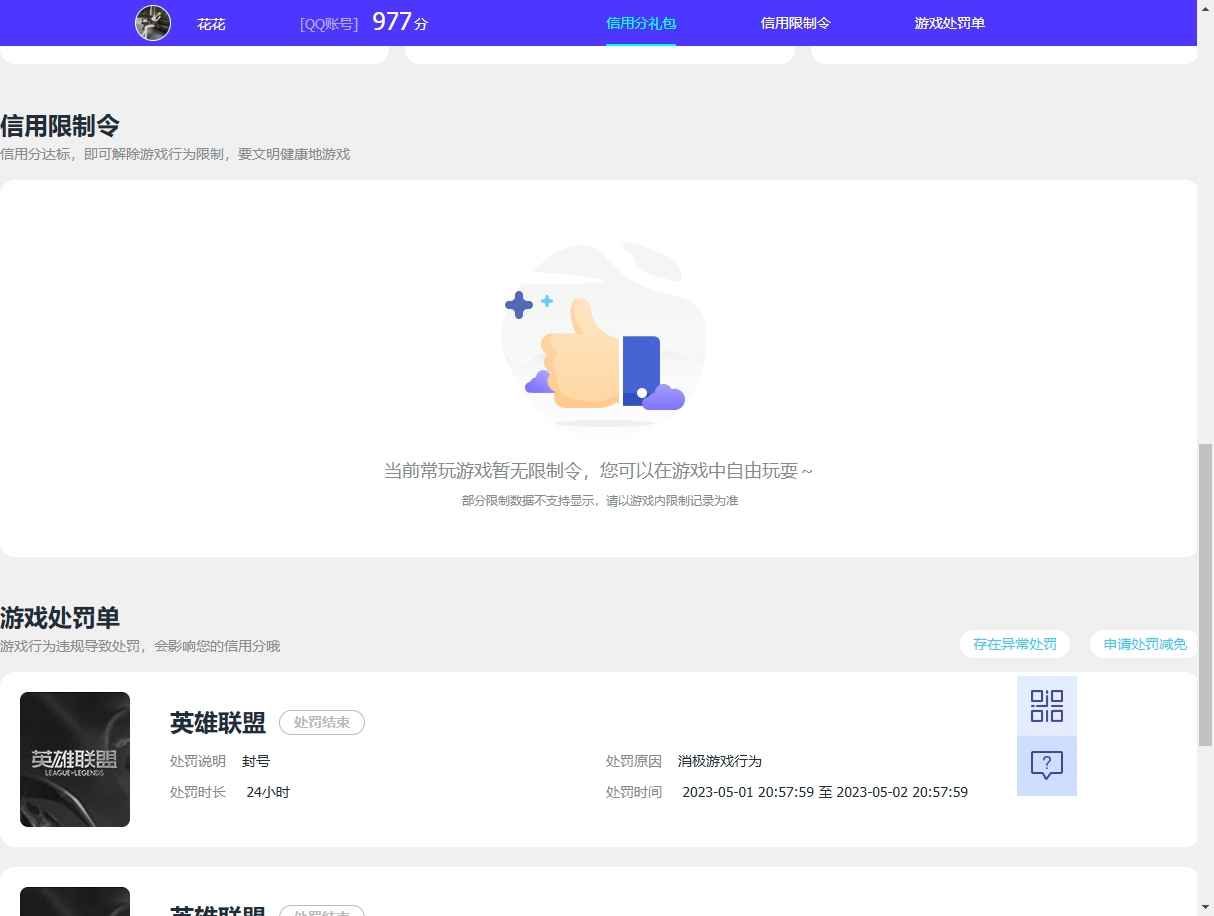Viewport: 1214px width, 916px height.
Task: Click the [QQ账号] label
Action: point(329,24)
